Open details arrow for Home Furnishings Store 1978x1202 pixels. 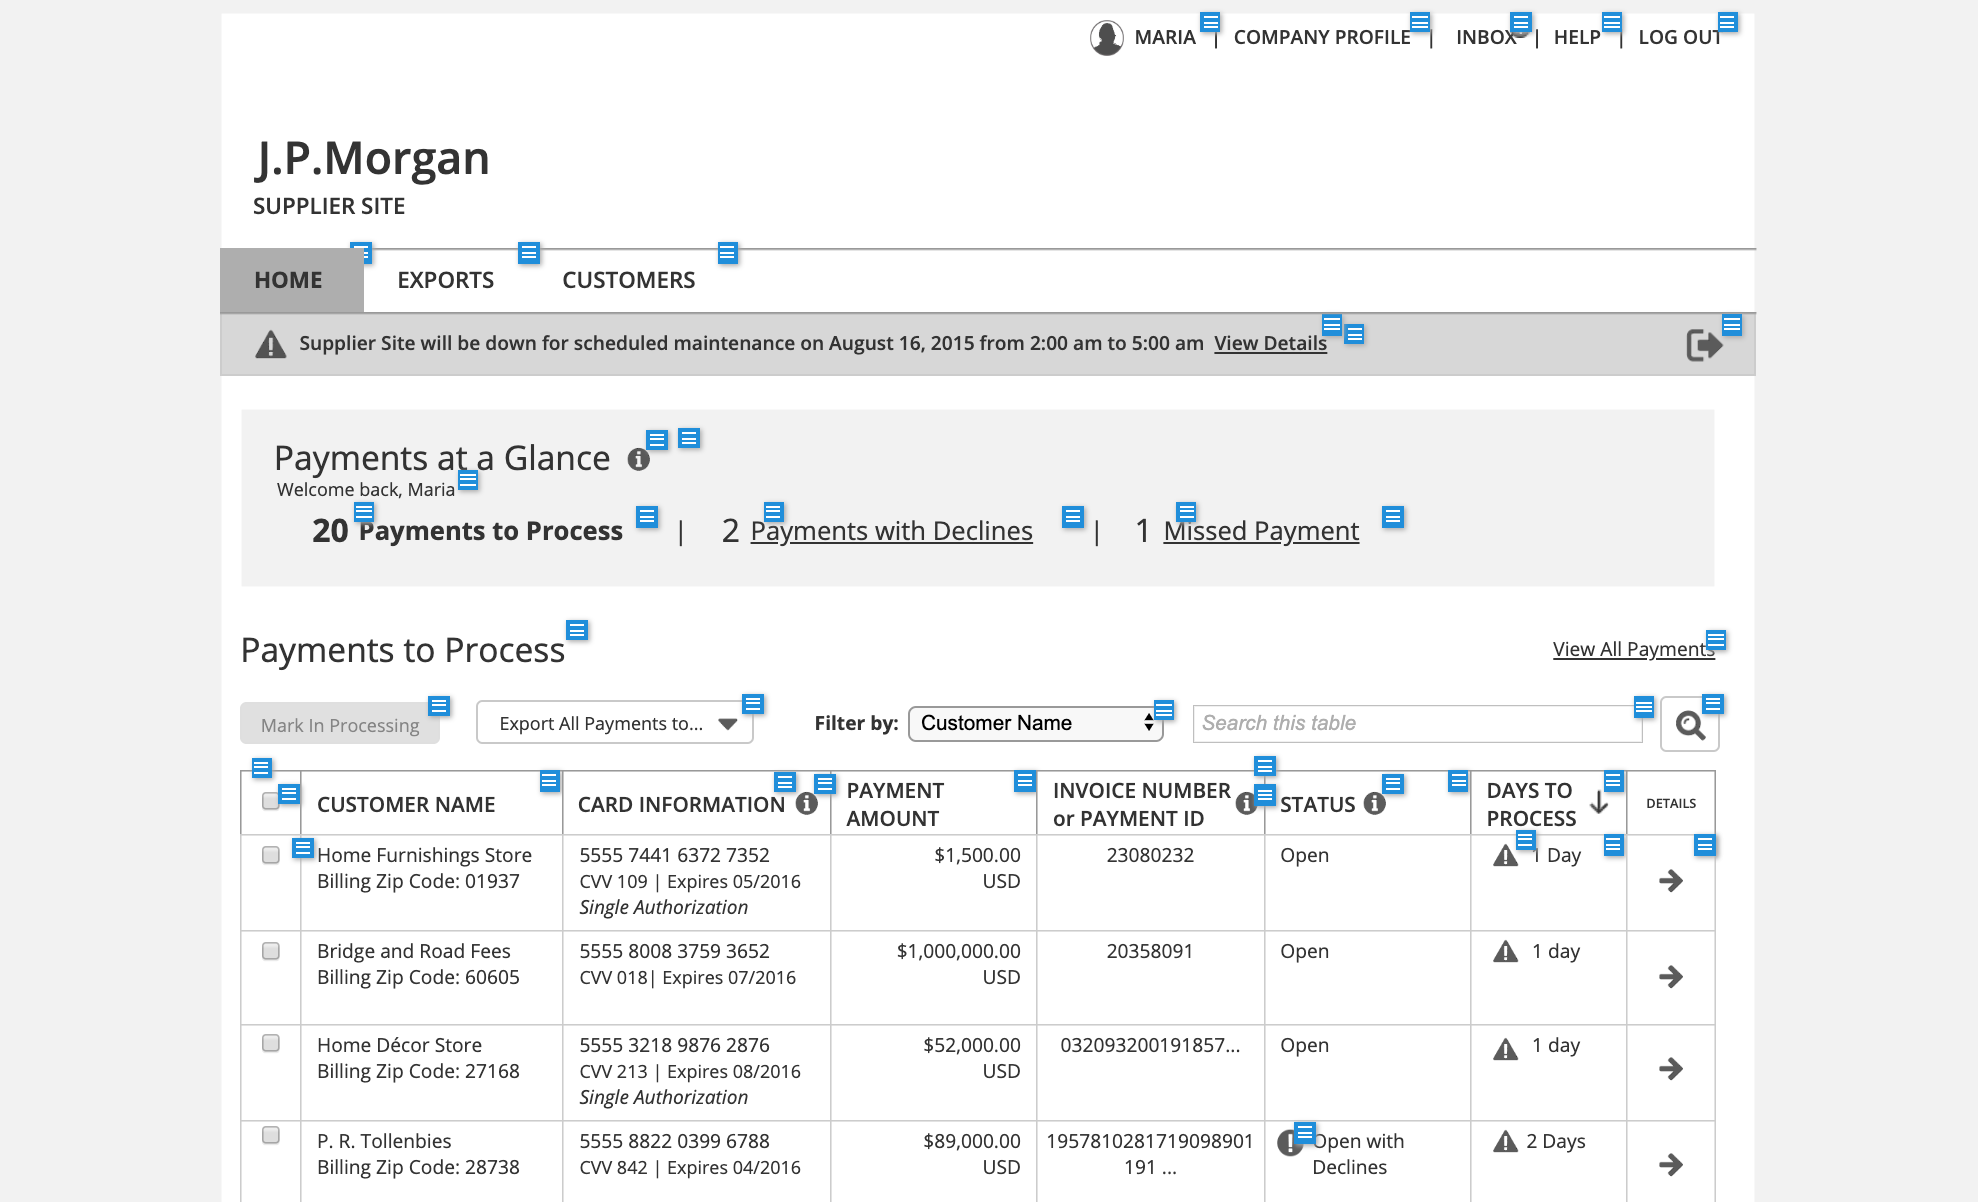1670,881
